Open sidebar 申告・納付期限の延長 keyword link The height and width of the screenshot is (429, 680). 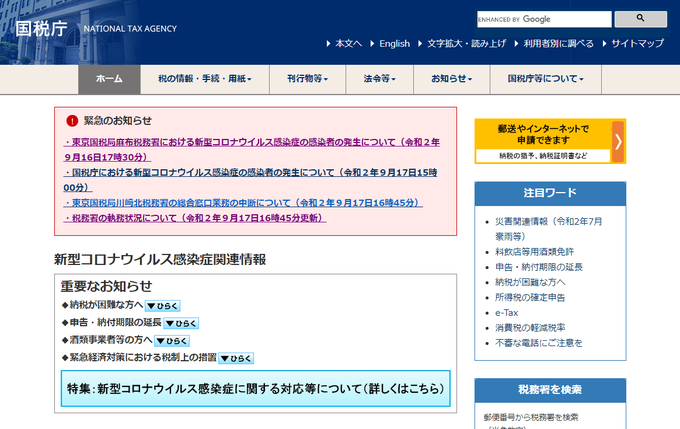pyautogui.click(x=539, y=267)
